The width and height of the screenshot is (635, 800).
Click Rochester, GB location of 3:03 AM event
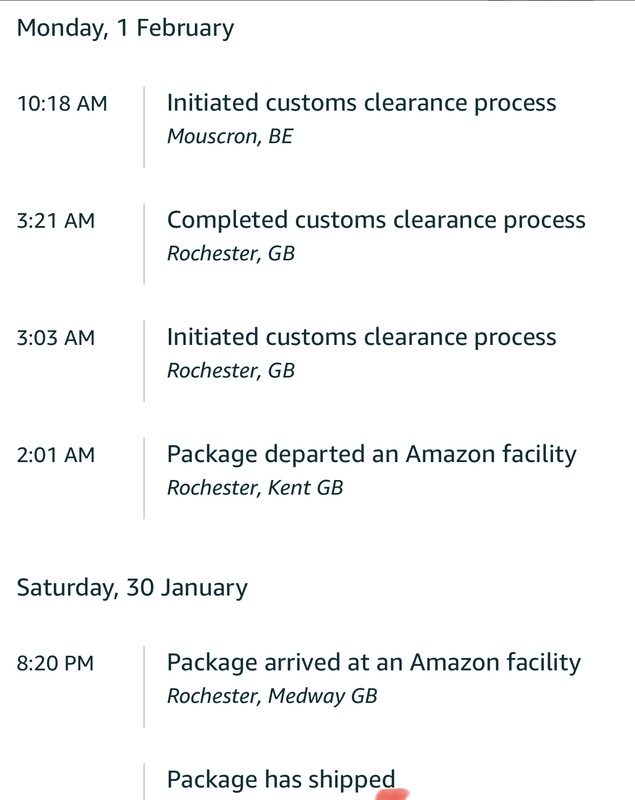(230, 371)
